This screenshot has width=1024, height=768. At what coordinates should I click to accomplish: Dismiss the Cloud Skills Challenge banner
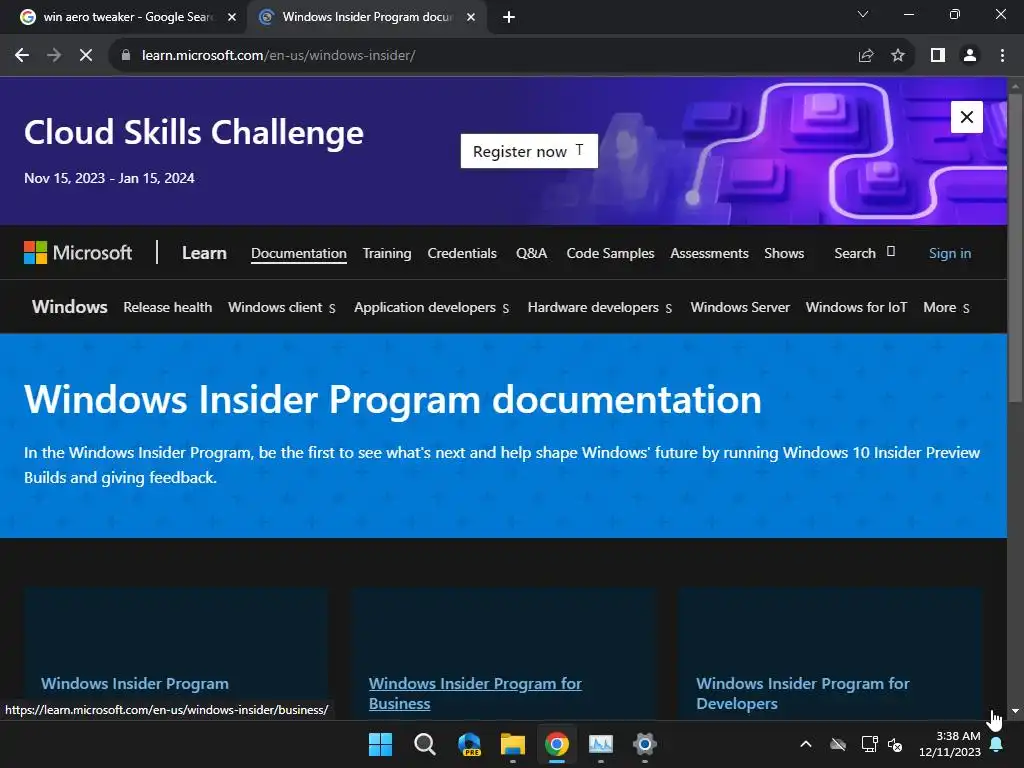(967, 117)
